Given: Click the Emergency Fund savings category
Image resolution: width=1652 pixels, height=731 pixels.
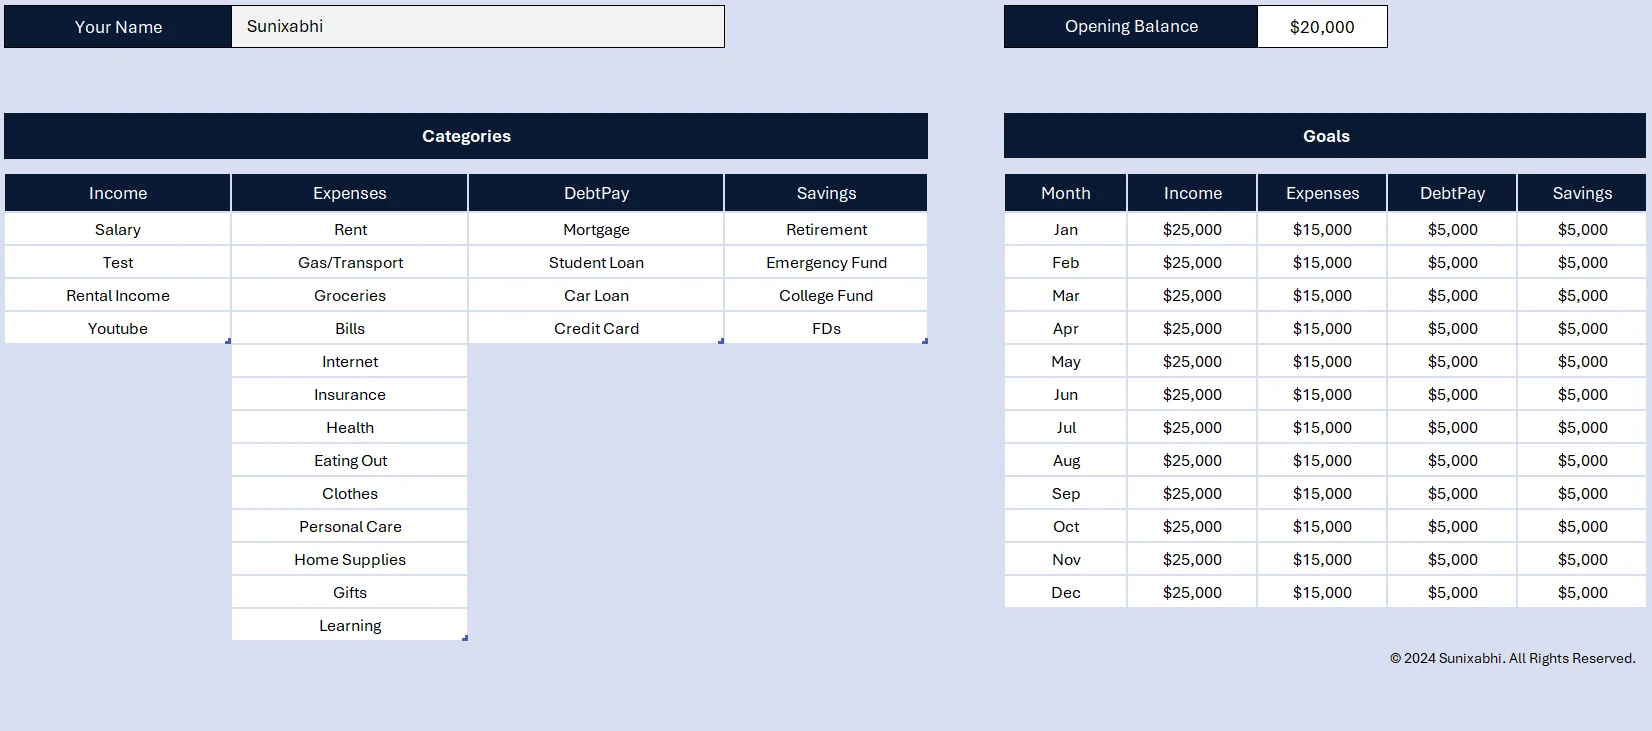Looking at the screenshot, I should pyautogui.click(x=826, y=262).
